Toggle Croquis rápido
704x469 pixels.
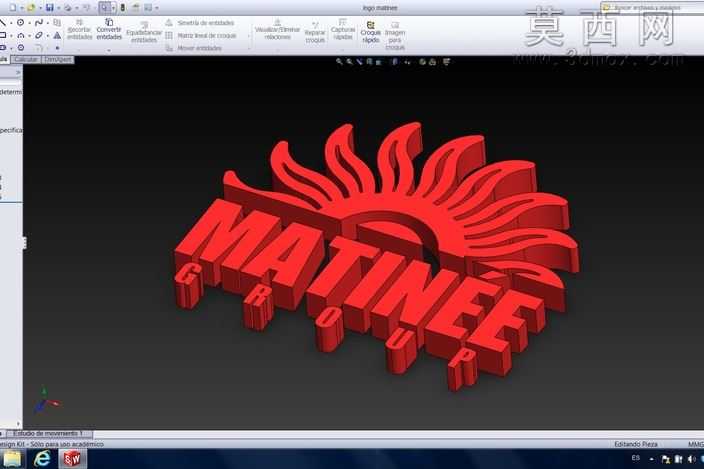pyautogui.click(x=370, y=32)
